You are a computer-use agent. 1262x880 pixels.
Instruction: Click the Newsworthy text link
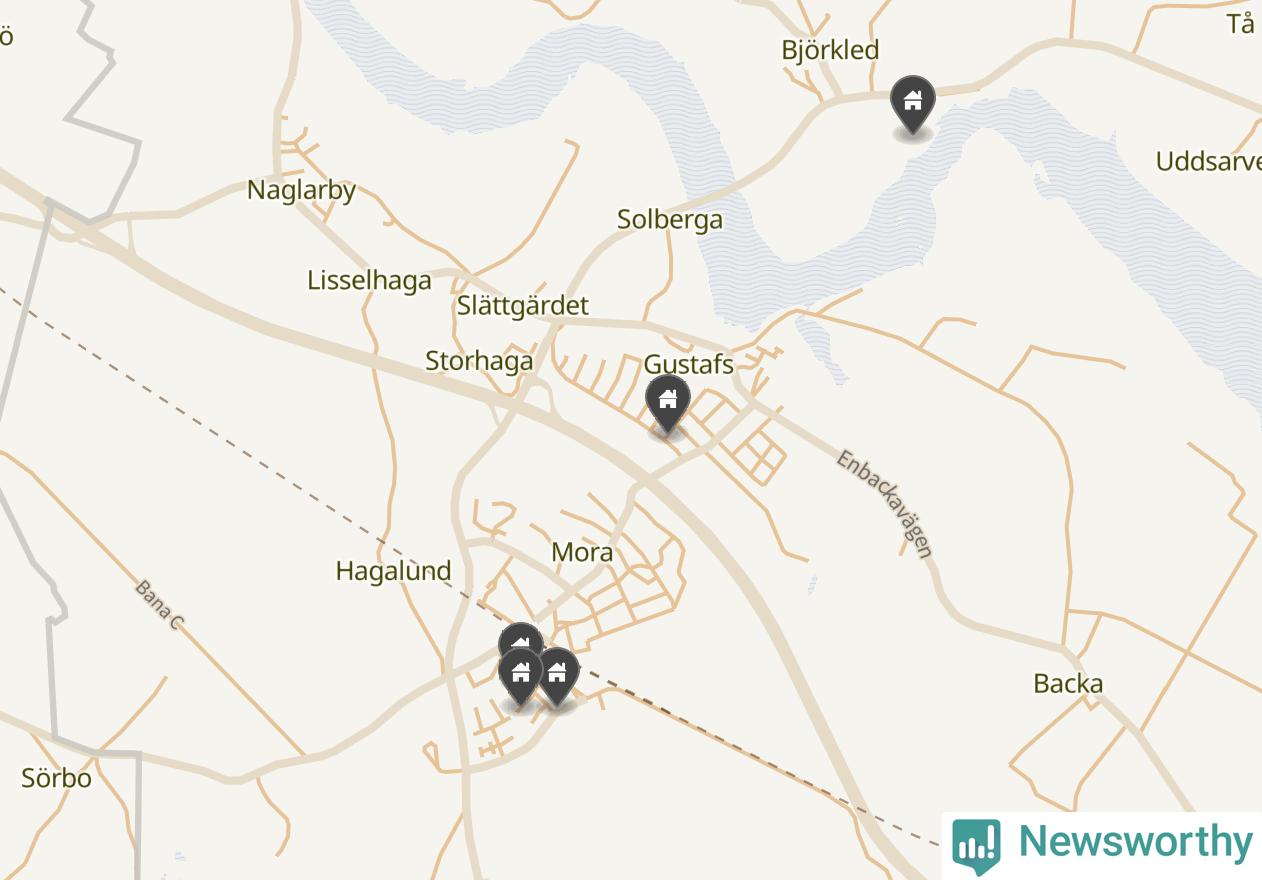pyautogui.click(x=1135, y=842)
